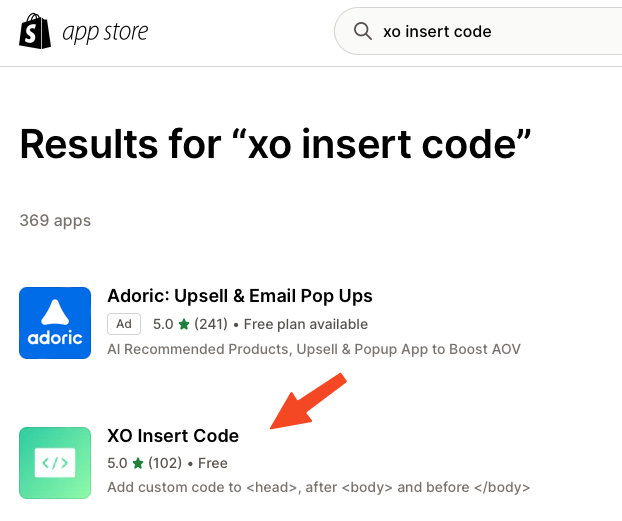
Task: Click the Adoric AI Recommended Products description
Action: coord(313,349)
